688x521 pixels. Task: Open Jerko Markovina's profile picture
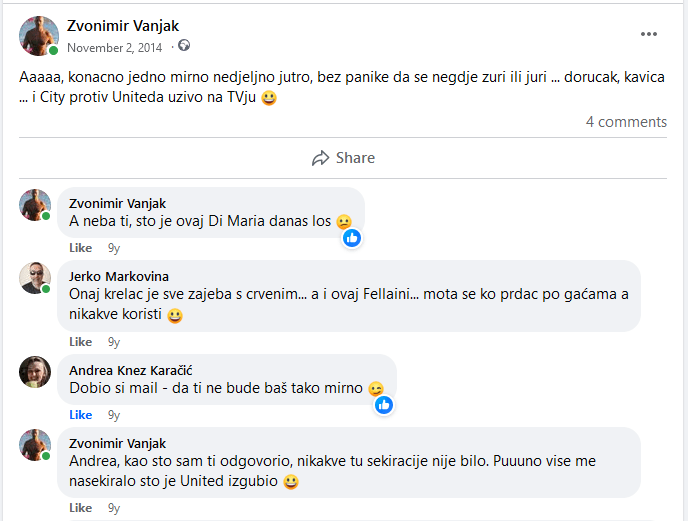[x=35, y=278]
